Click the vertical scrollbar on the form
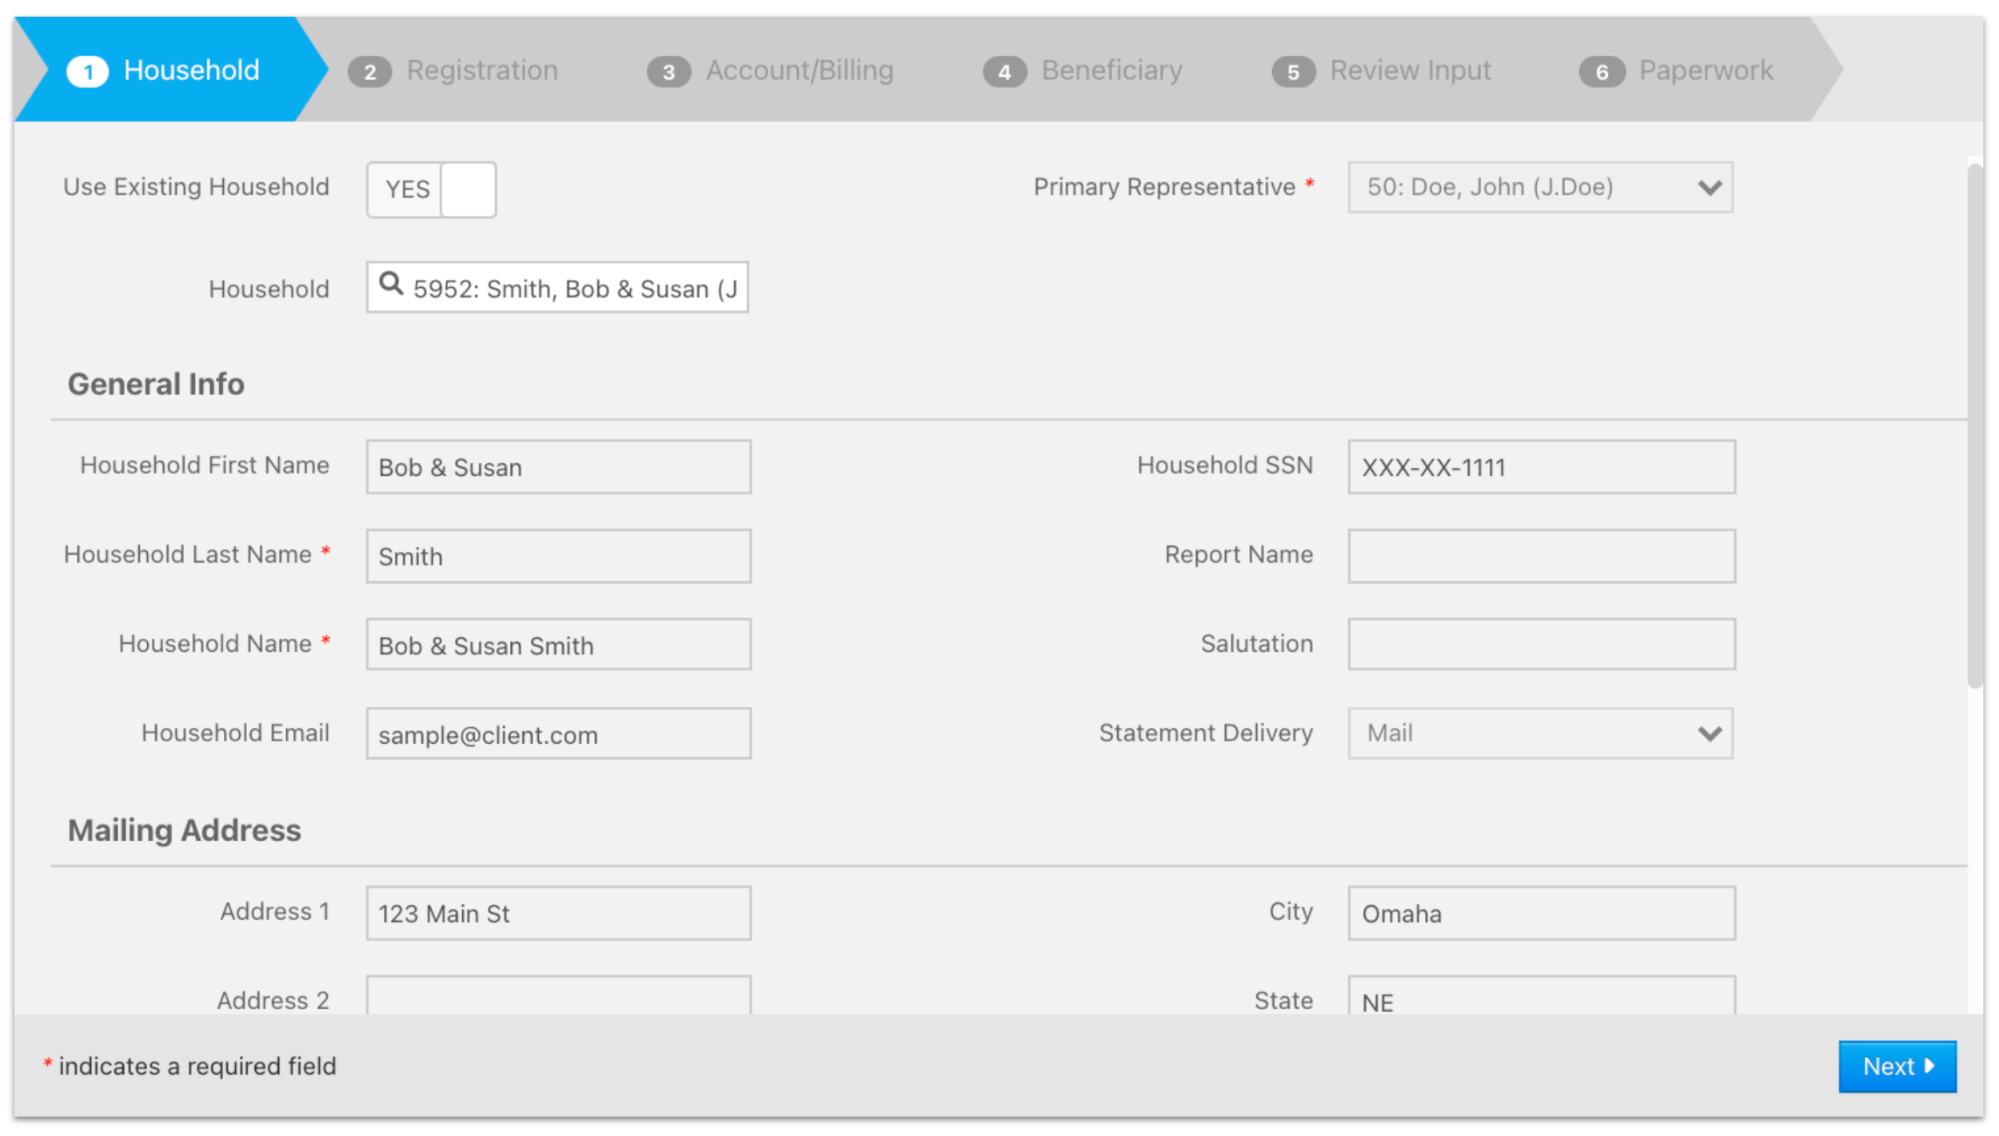Screen dimensions: 1999x1136 pyautogui.click(x=1974, y=425)
